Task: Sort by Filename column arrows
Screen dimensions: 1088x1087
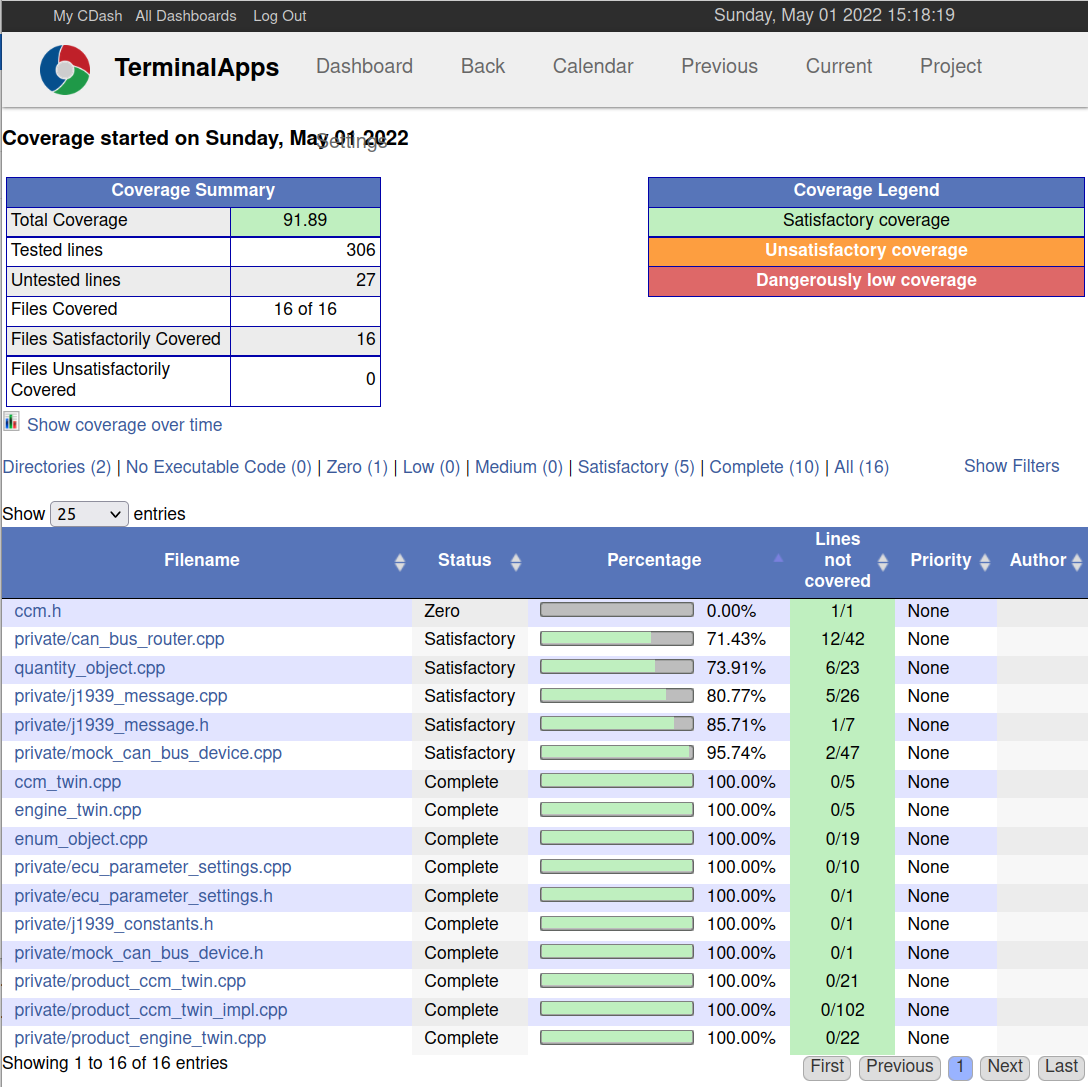Action: [400, 562]
